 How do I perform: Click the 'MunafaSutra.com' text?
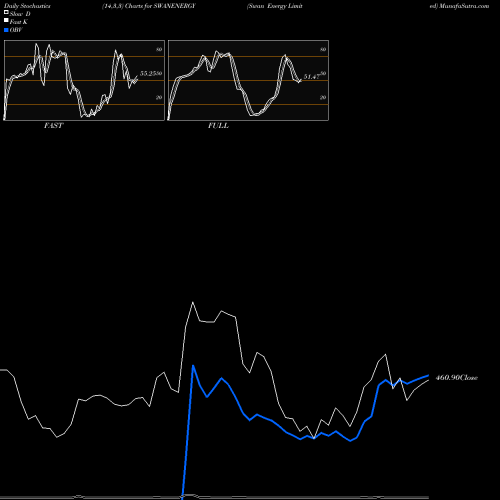[464, 6]
